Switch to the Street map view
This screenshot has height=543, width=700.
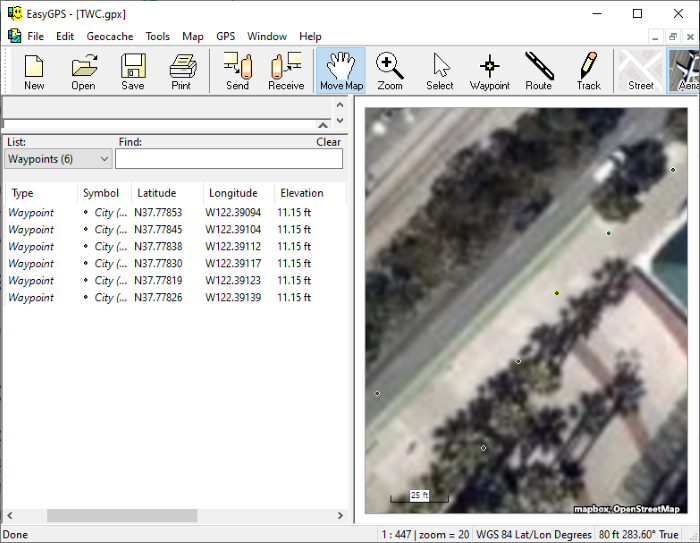(641, 71)
